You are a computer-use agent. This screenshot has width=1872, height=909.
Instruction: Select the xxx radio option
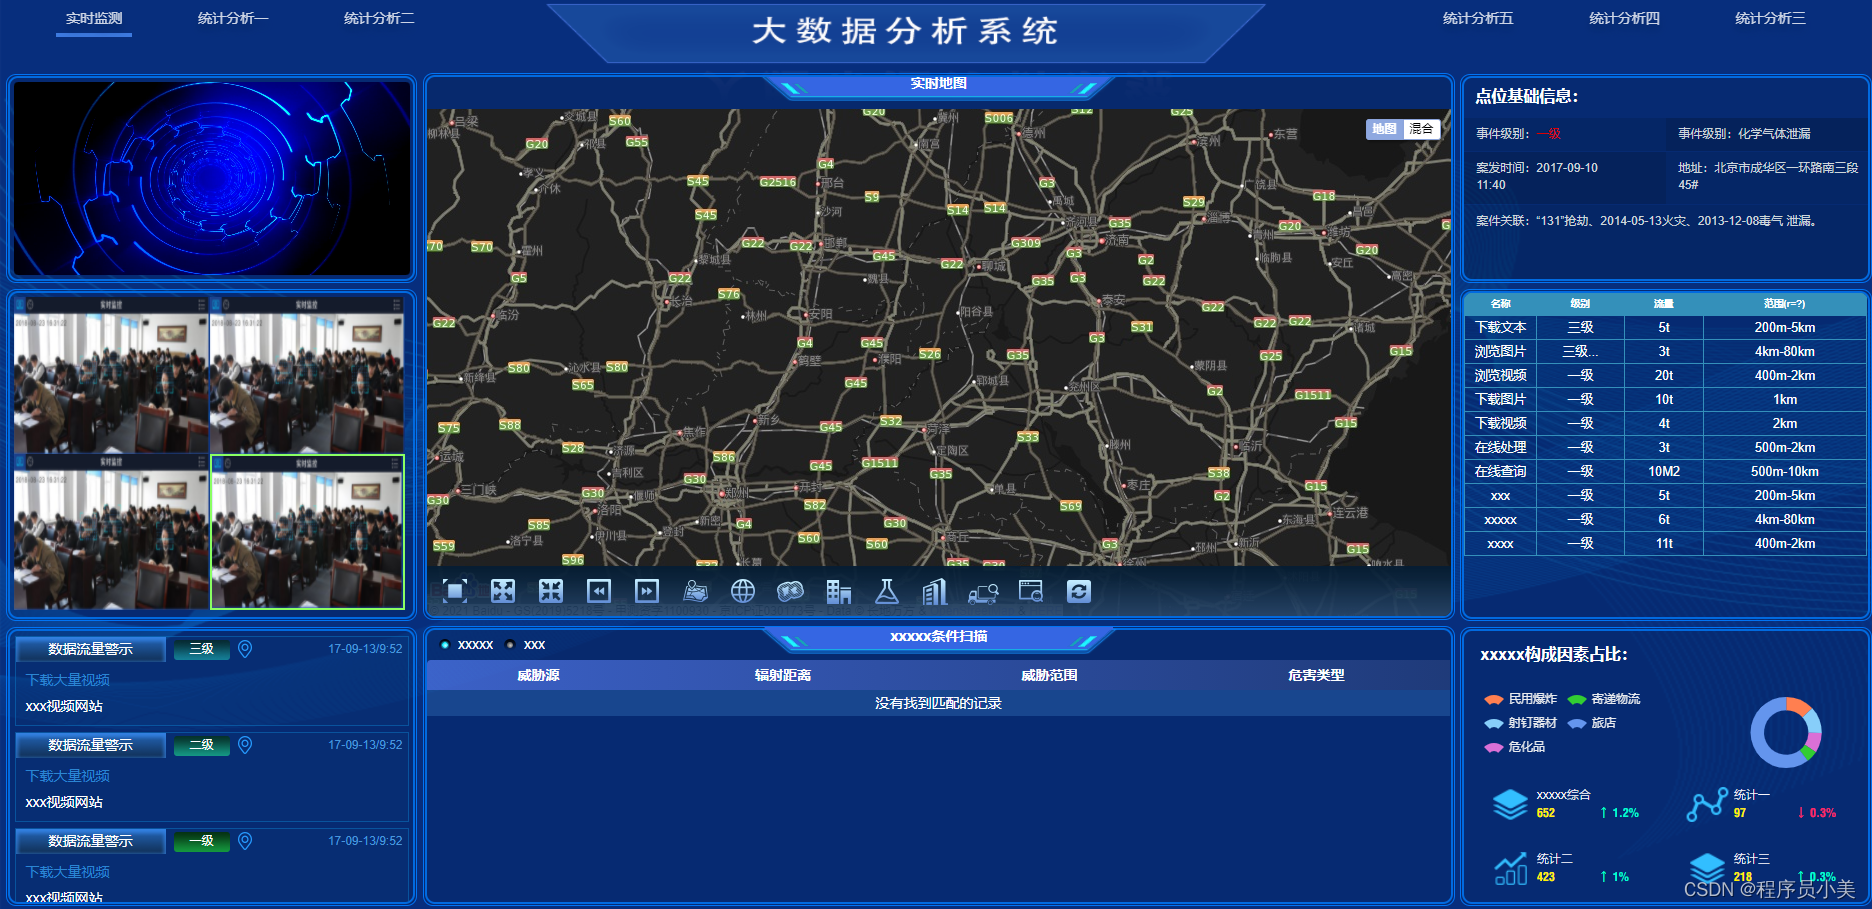[510, 645]
